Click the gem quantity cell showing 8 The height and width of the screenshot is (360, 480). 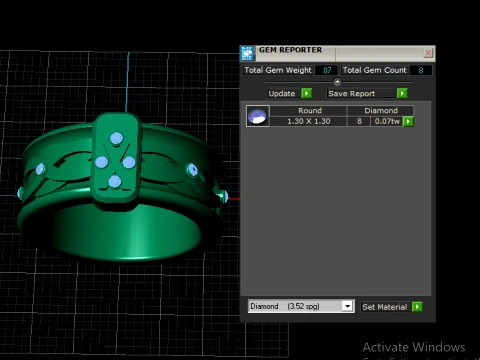click(359, 121)
